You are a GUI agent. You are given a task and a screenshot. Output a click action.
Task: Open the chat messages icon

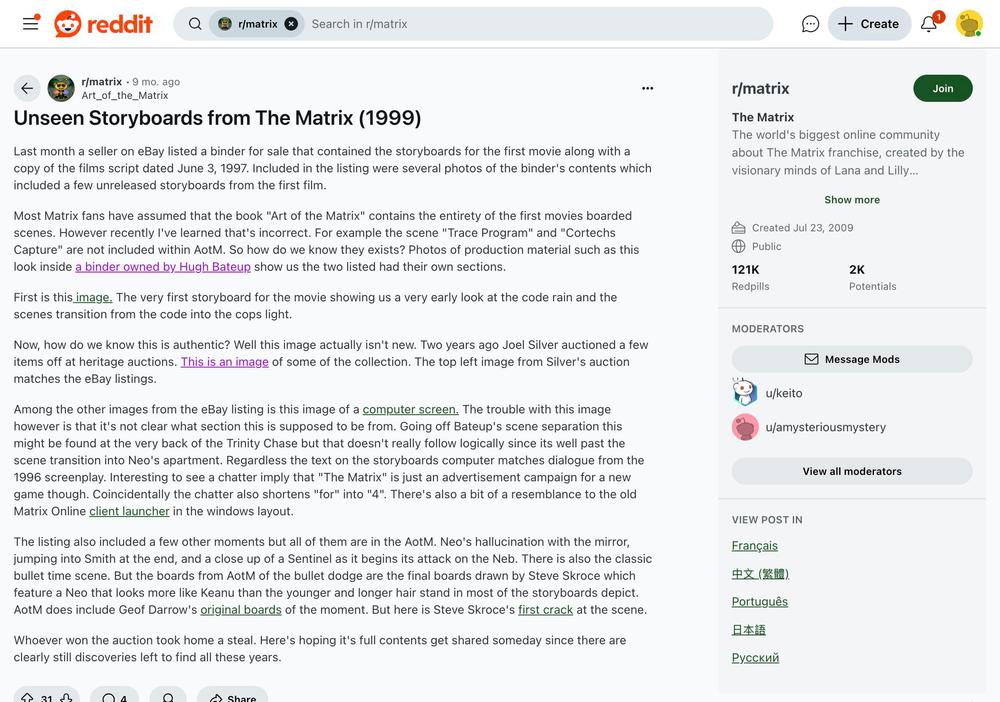click(x=810, y=24)
